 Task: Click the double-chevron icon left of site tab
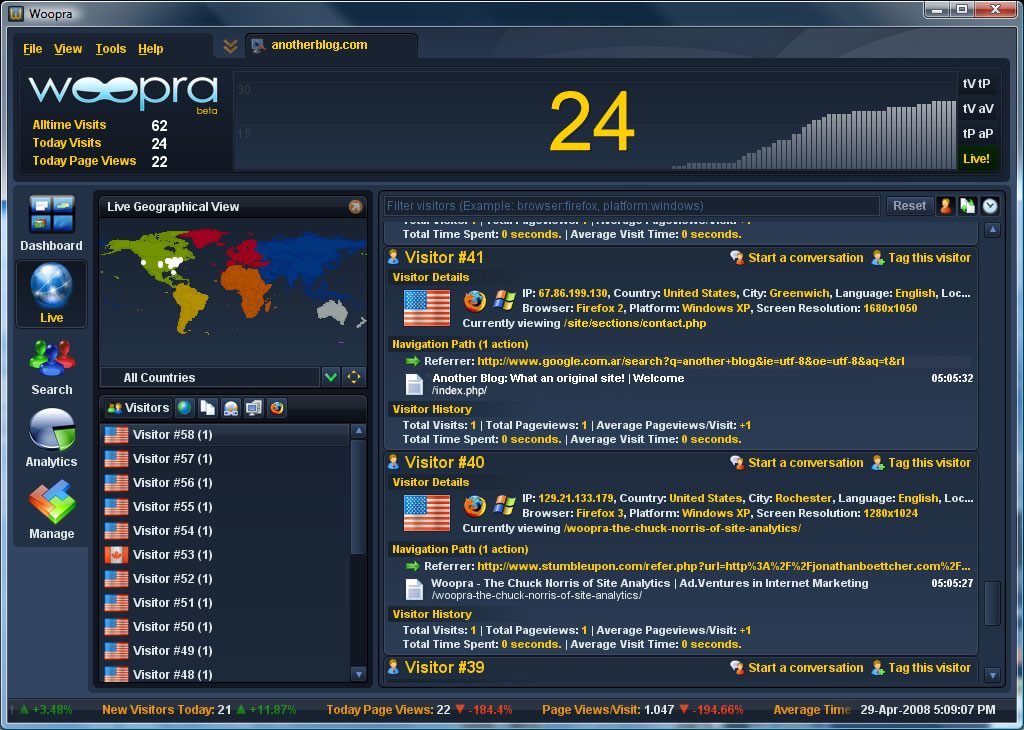230,46
